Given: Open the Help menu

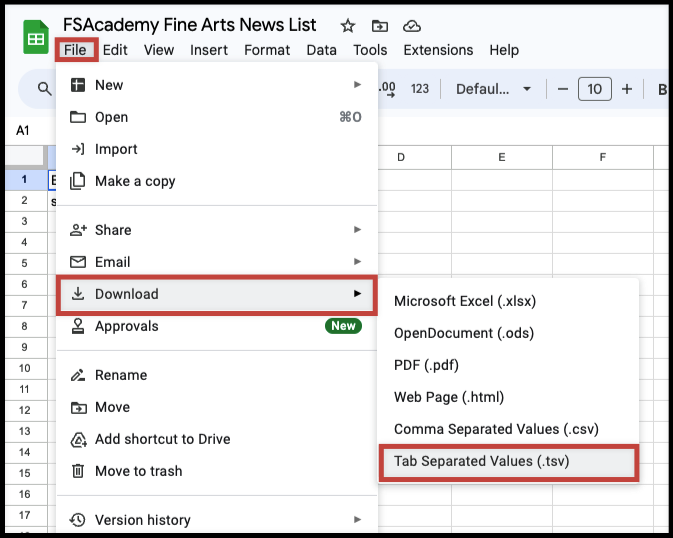Looking at the screenshot, I should (504, 50).
